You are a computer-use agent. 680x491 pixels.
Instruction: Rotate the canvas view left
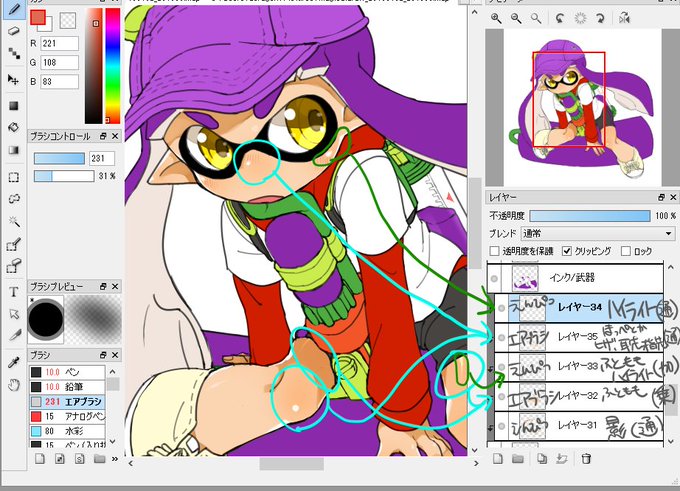coord(560,18)
